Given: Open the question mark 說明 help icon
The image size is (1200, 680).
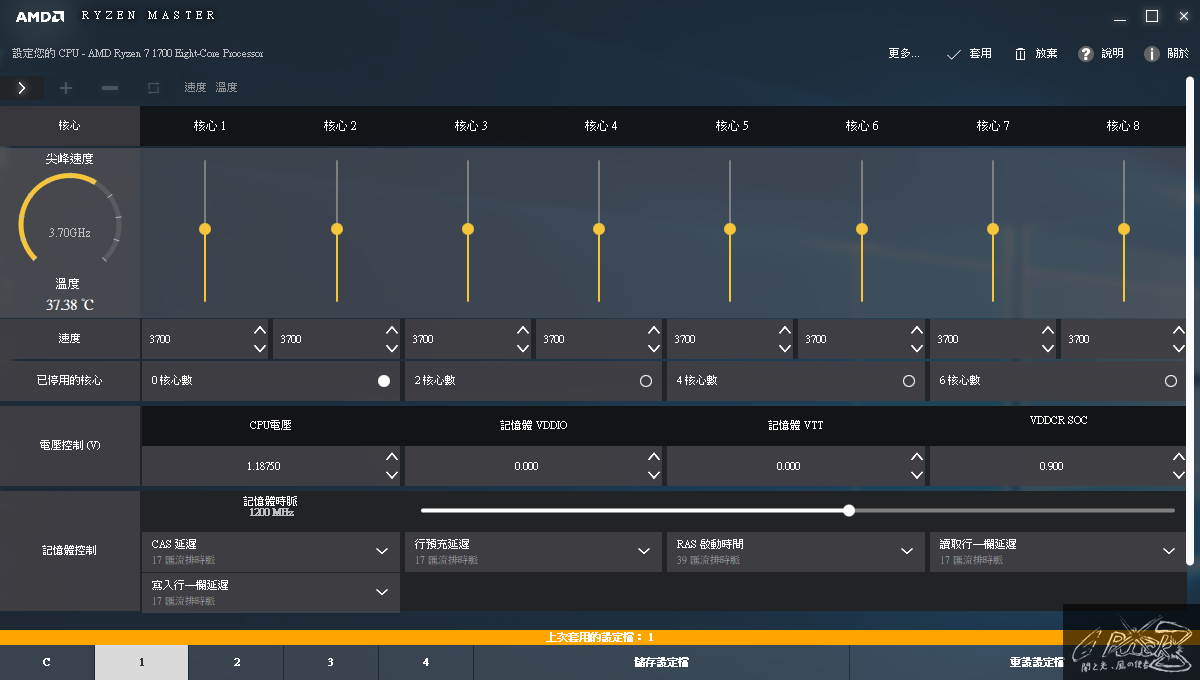Looking at the screenshot, I should click(x=1085, y=54).
